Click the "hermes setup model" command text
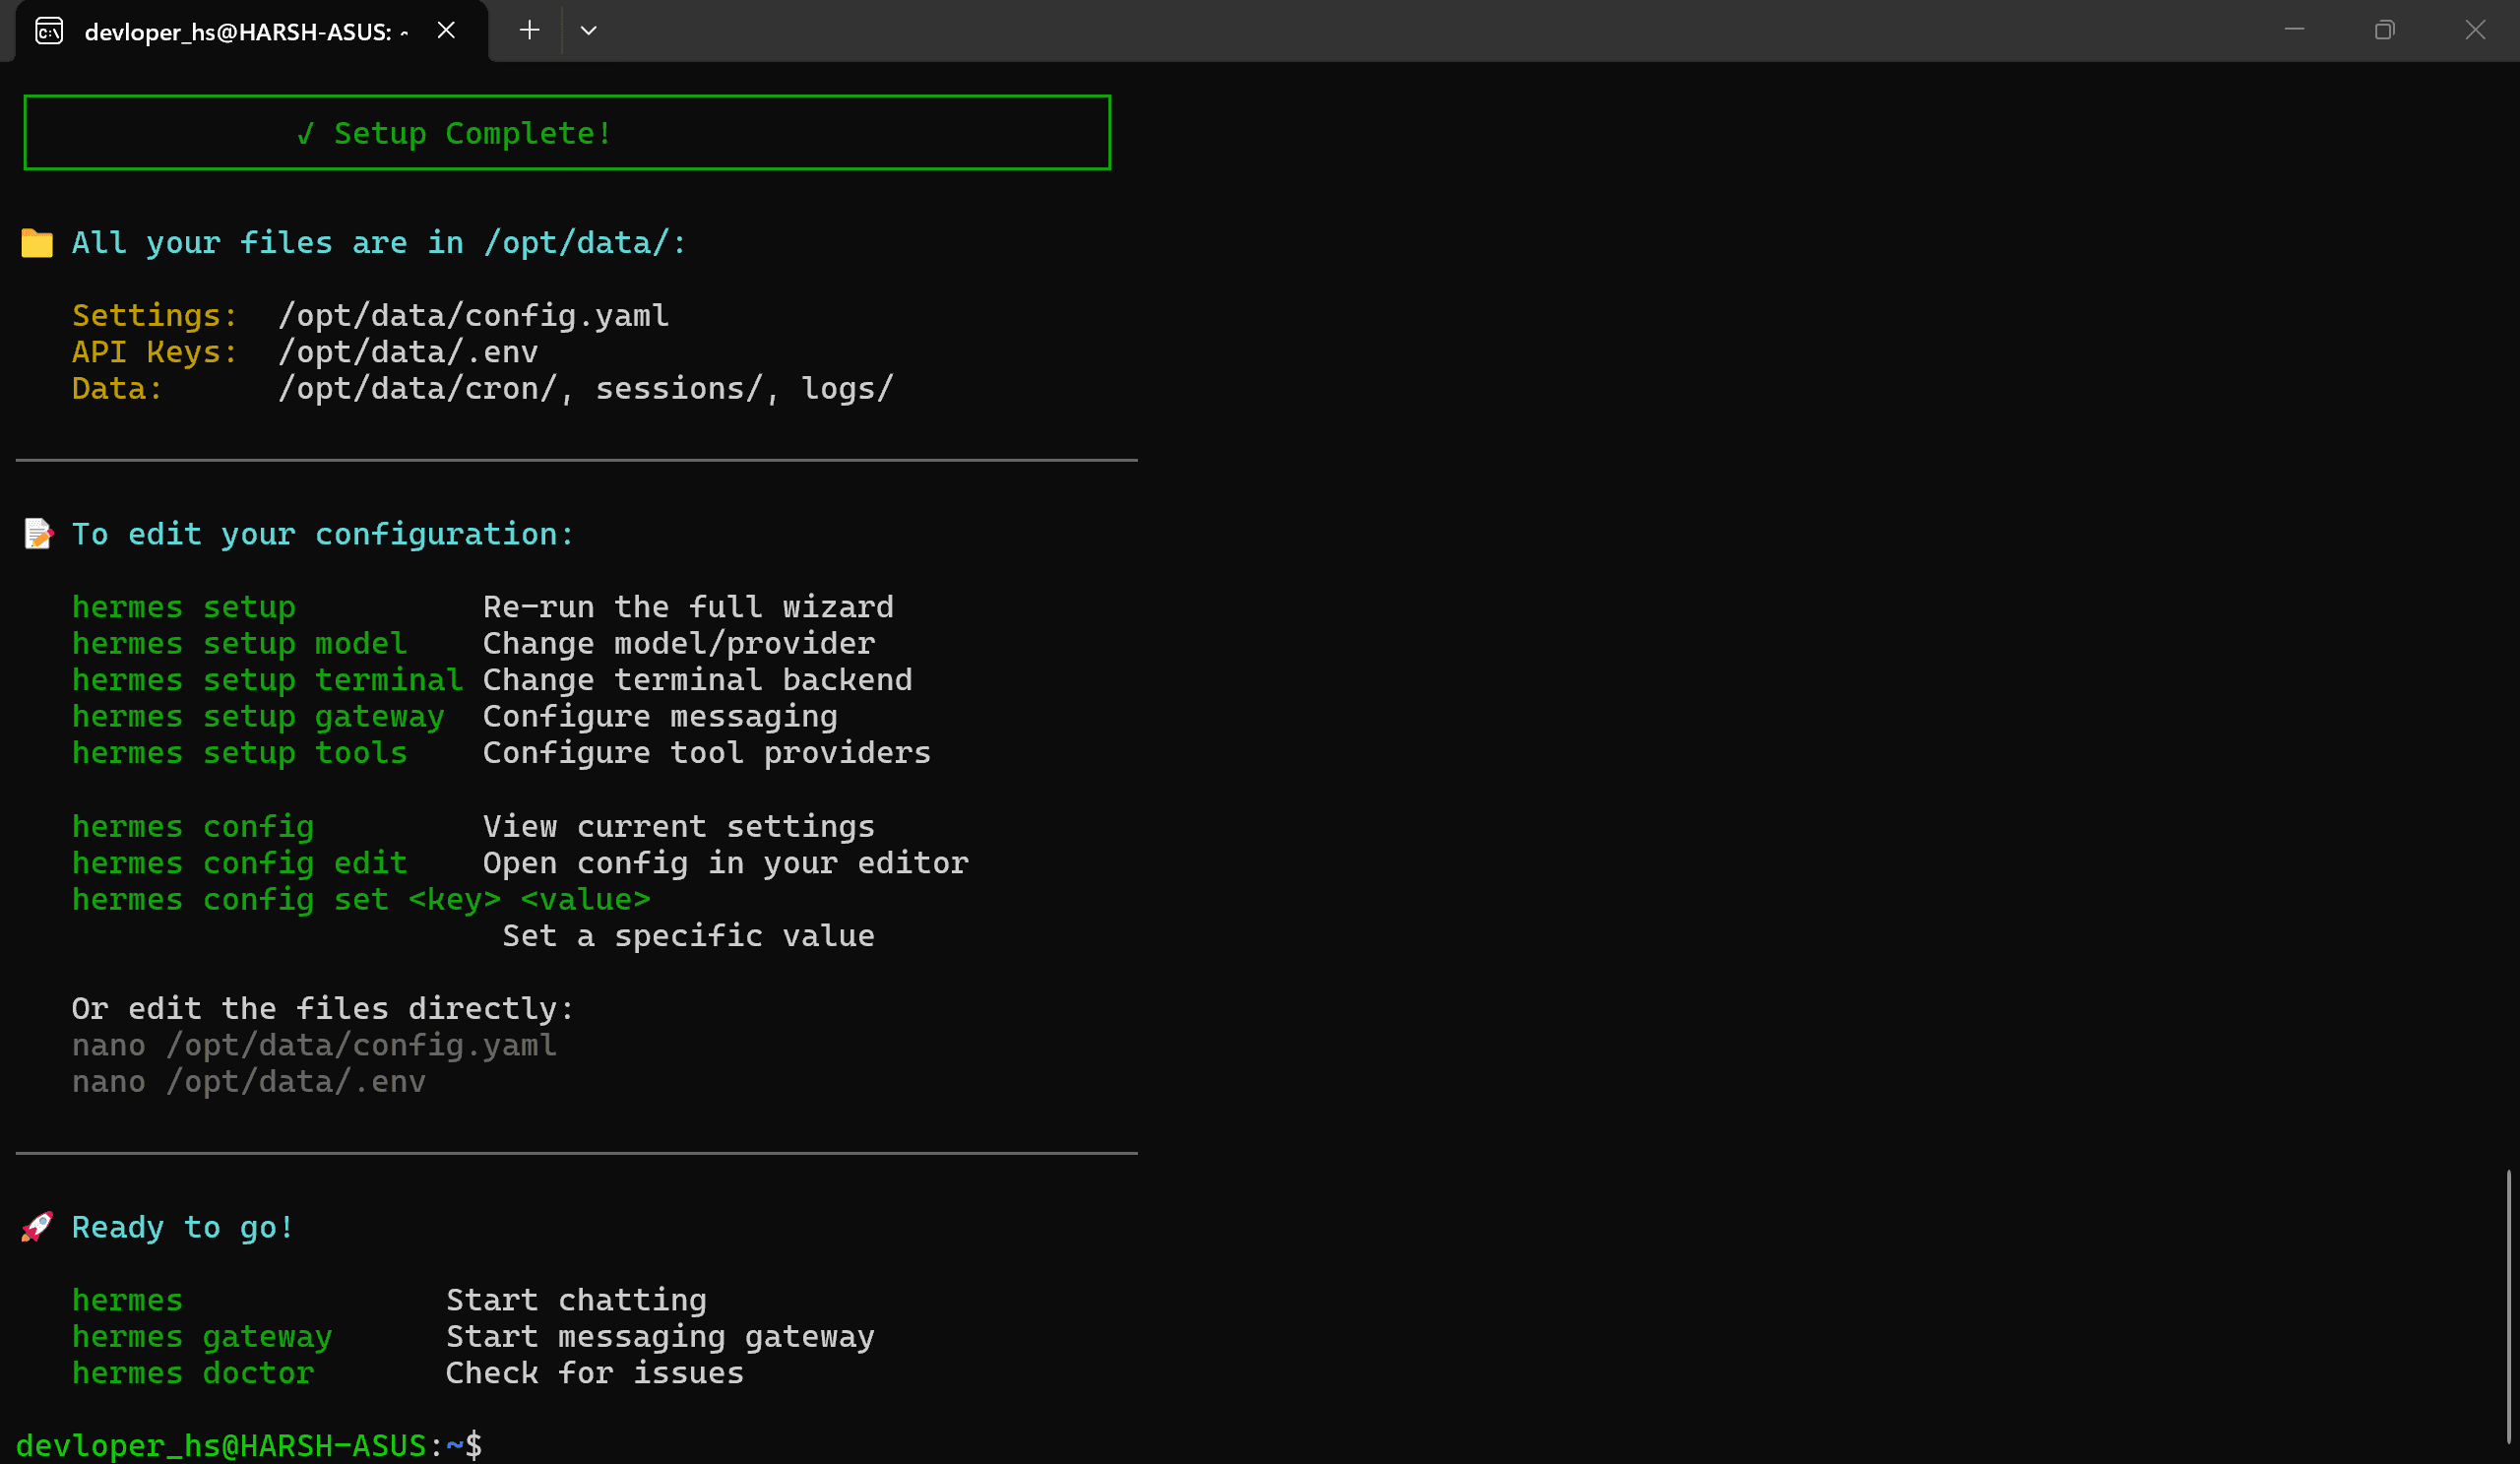The width and height of the screenshot is (2520, 1464). 239,643
